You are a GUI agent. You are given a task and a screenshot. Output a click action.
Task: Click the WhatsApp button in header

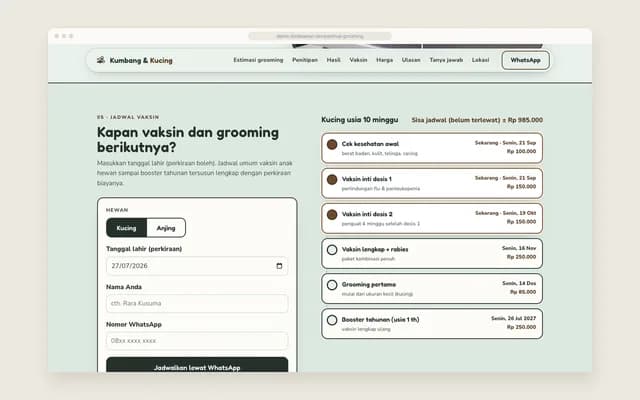(525, 60)
